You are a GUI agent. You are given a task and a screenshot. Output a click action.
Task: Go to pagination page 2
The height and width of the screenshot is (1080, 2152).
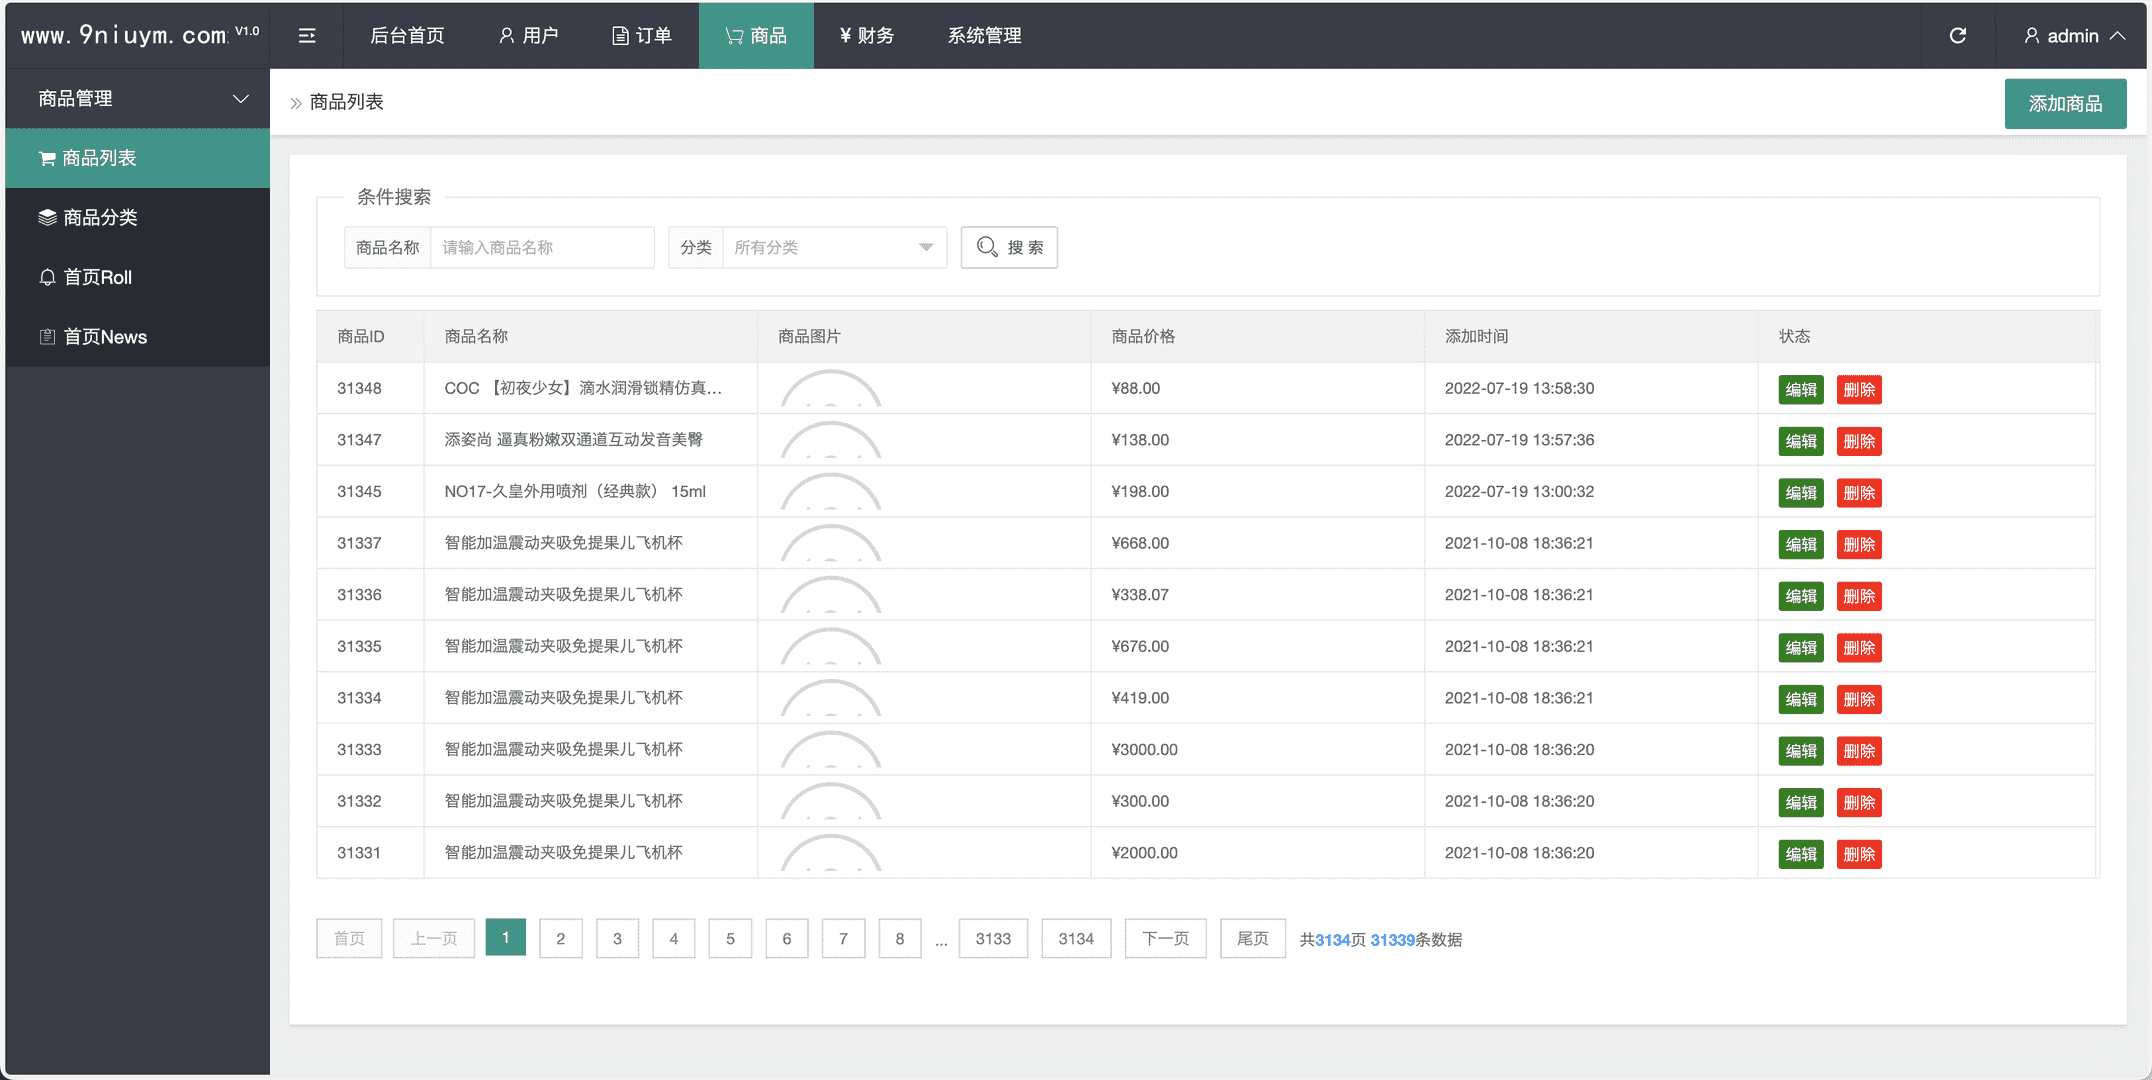tap(561, 938)
